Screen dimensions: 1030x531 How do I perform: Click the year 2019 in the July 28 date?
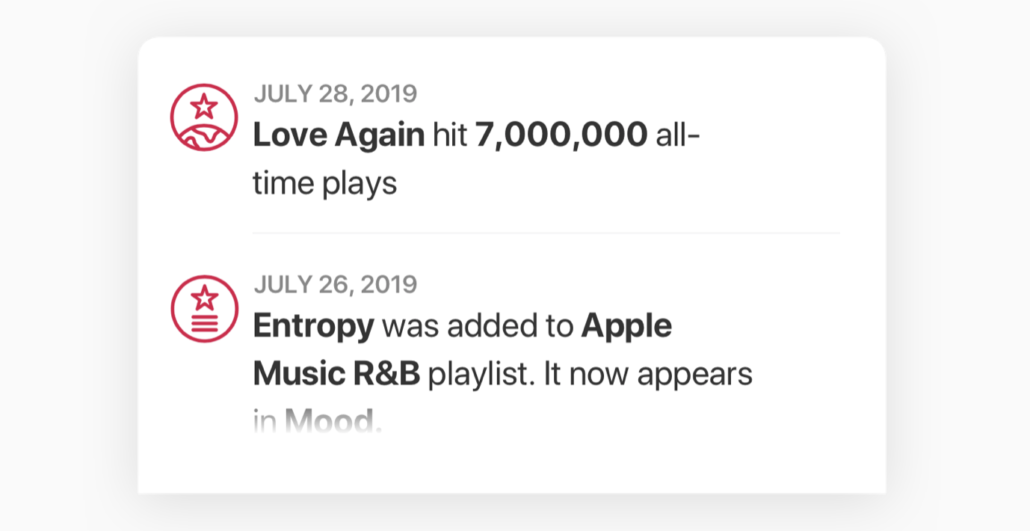388,94
